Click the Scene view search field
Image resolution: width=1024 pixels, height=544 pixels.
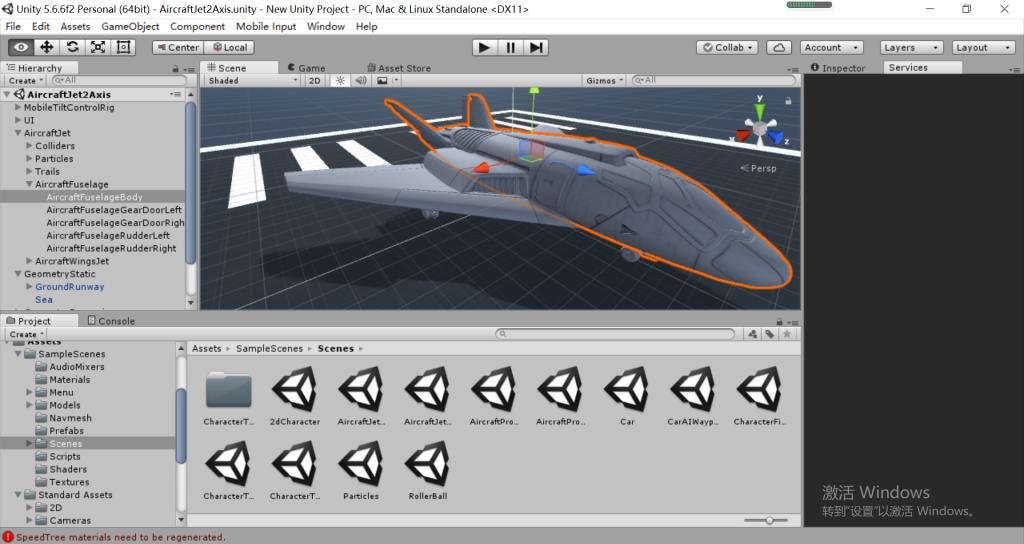click(714, 80)
